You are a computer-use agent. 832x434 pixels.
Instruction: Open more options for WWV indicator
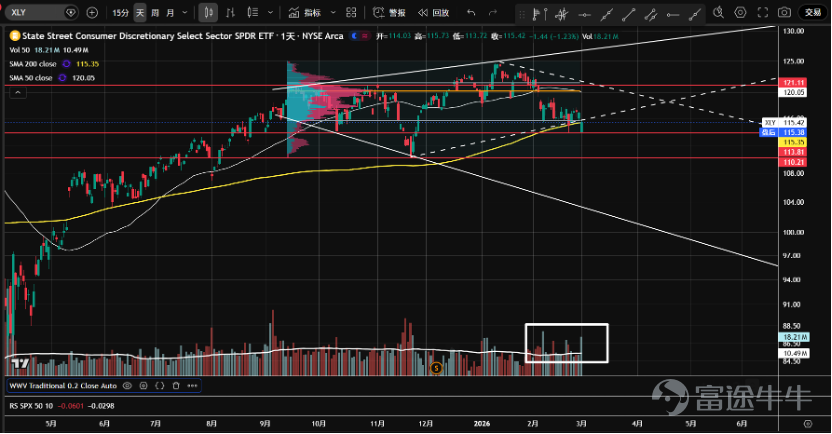[192, 386]
